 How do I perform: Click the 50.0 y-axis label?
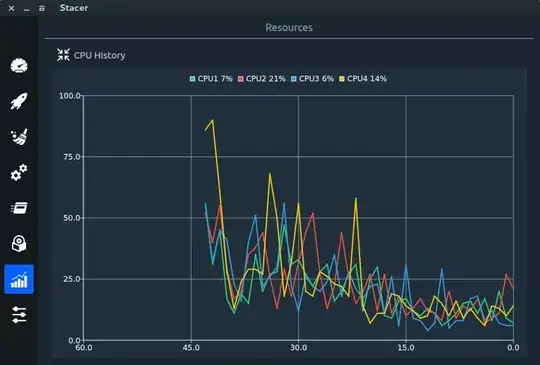(x=72, y=218)
